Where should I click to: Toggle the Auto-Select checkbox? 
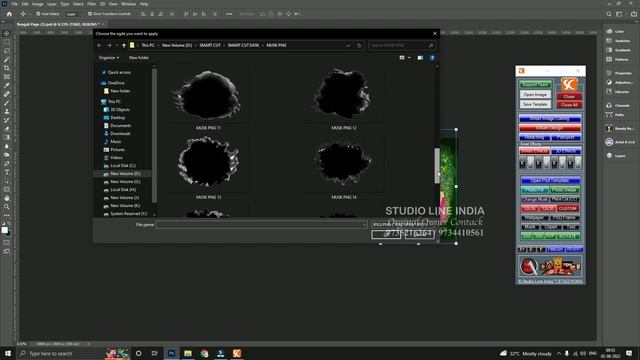(38, 14)
